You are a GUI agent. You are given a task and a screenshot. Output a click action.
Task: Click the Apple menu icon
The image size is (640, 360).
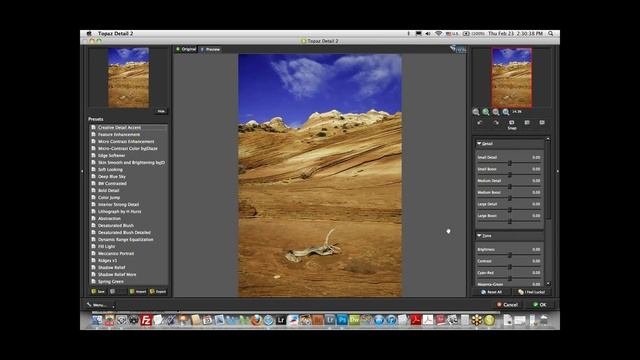click(89, 33)
